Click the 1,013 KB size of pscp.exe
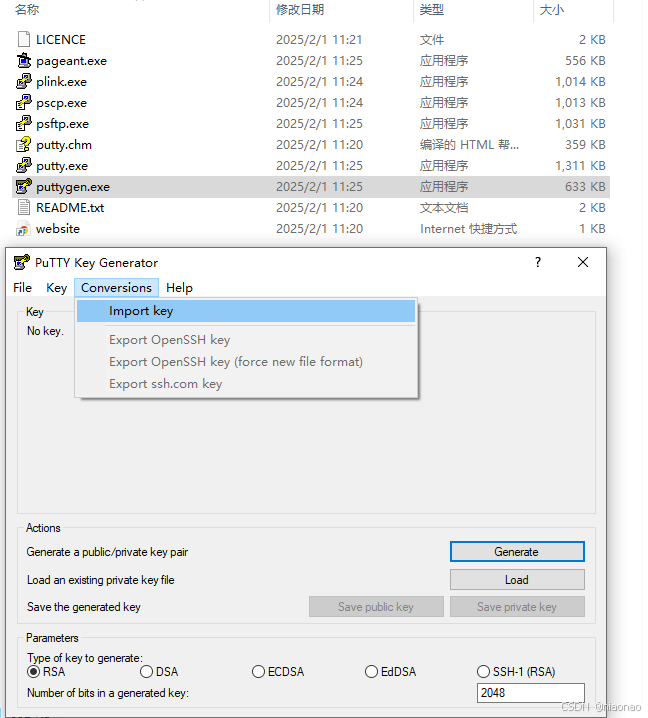Viewport: 648px width, 718px height. click(580, 103)
